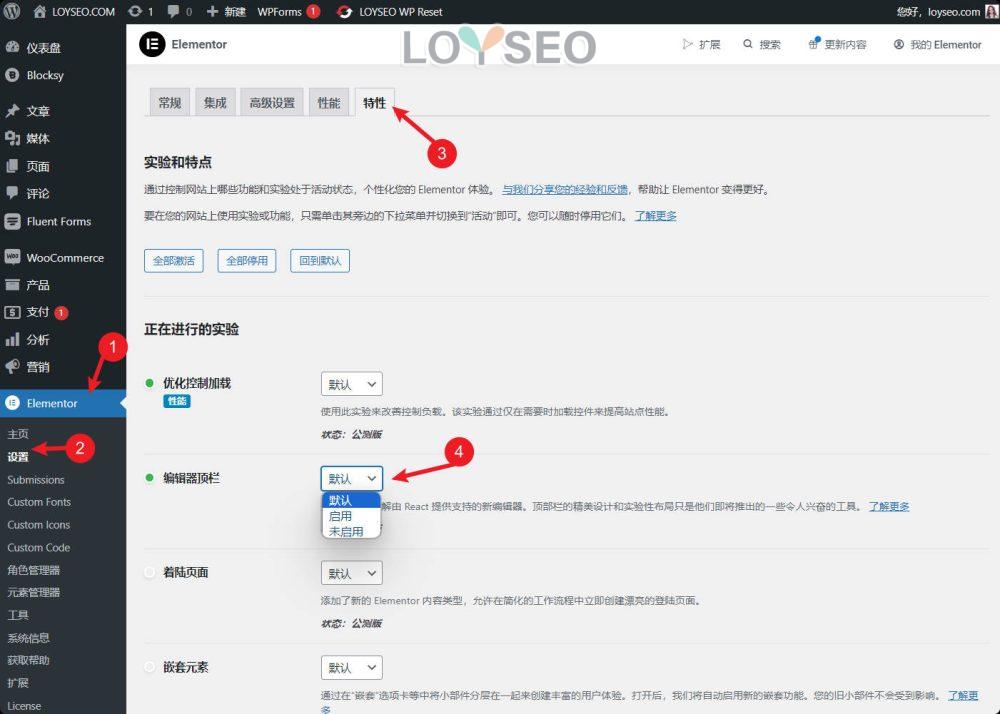The image size is (1000, 714).
Task: Switch to the 常规 tab
Action: (170, 103)
